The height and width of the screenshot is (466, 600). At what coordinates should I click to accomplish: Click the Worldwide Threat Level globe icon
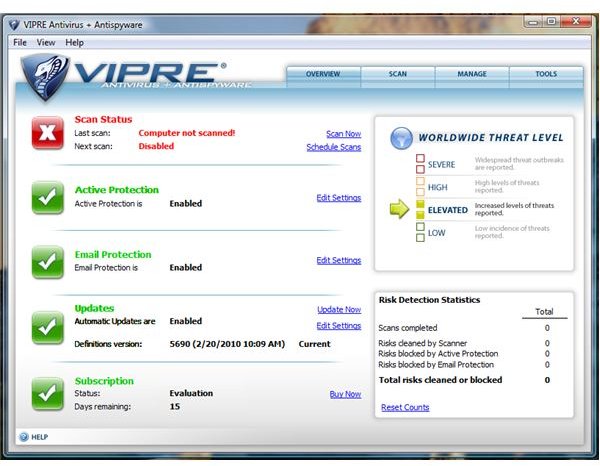(x=401, y=138)
